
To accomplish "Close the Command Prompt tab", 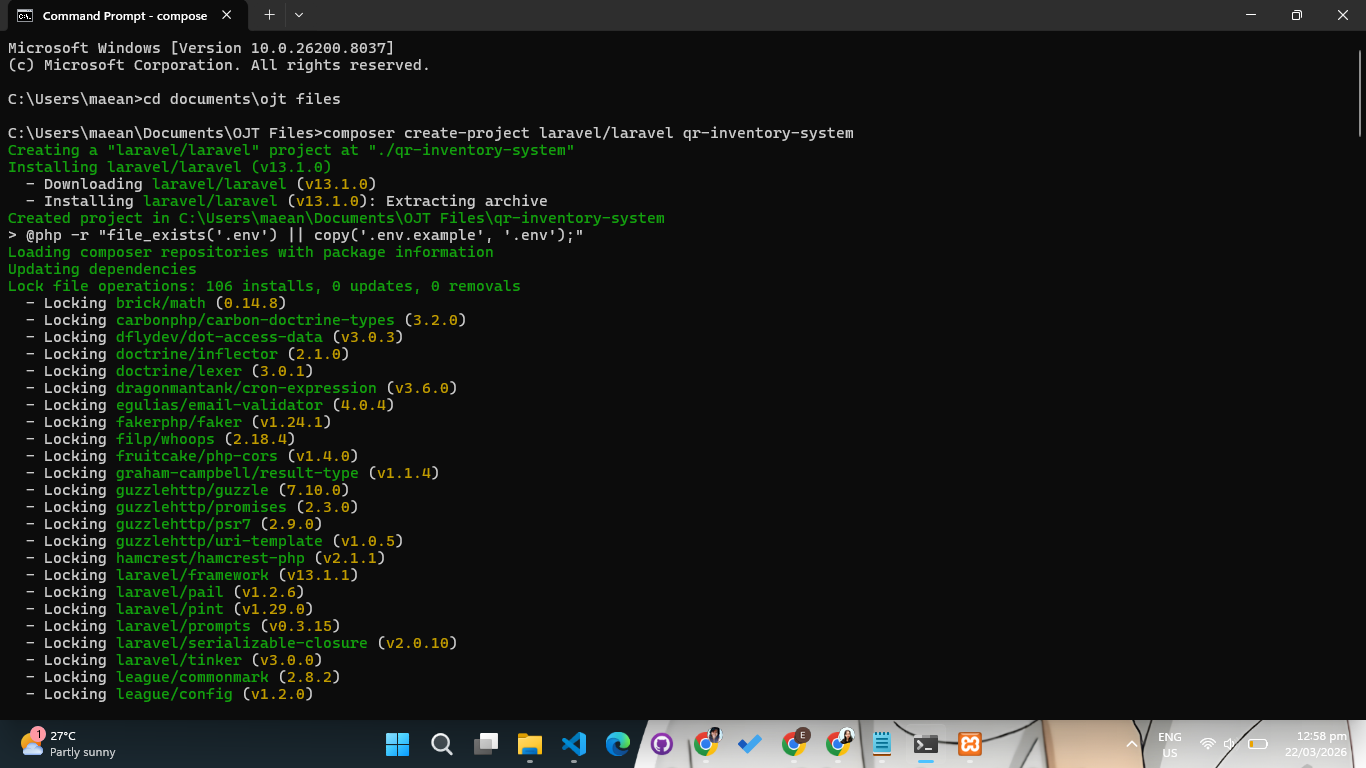I will [227, 15].
